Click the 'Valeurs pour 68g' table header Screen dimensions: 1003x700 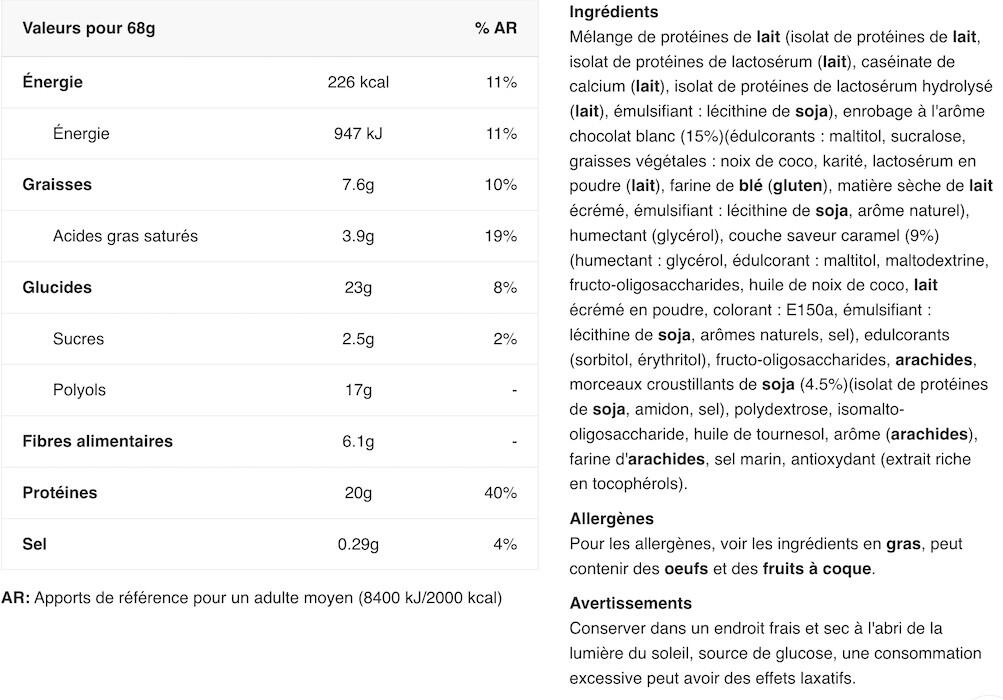tap(88, 29)
